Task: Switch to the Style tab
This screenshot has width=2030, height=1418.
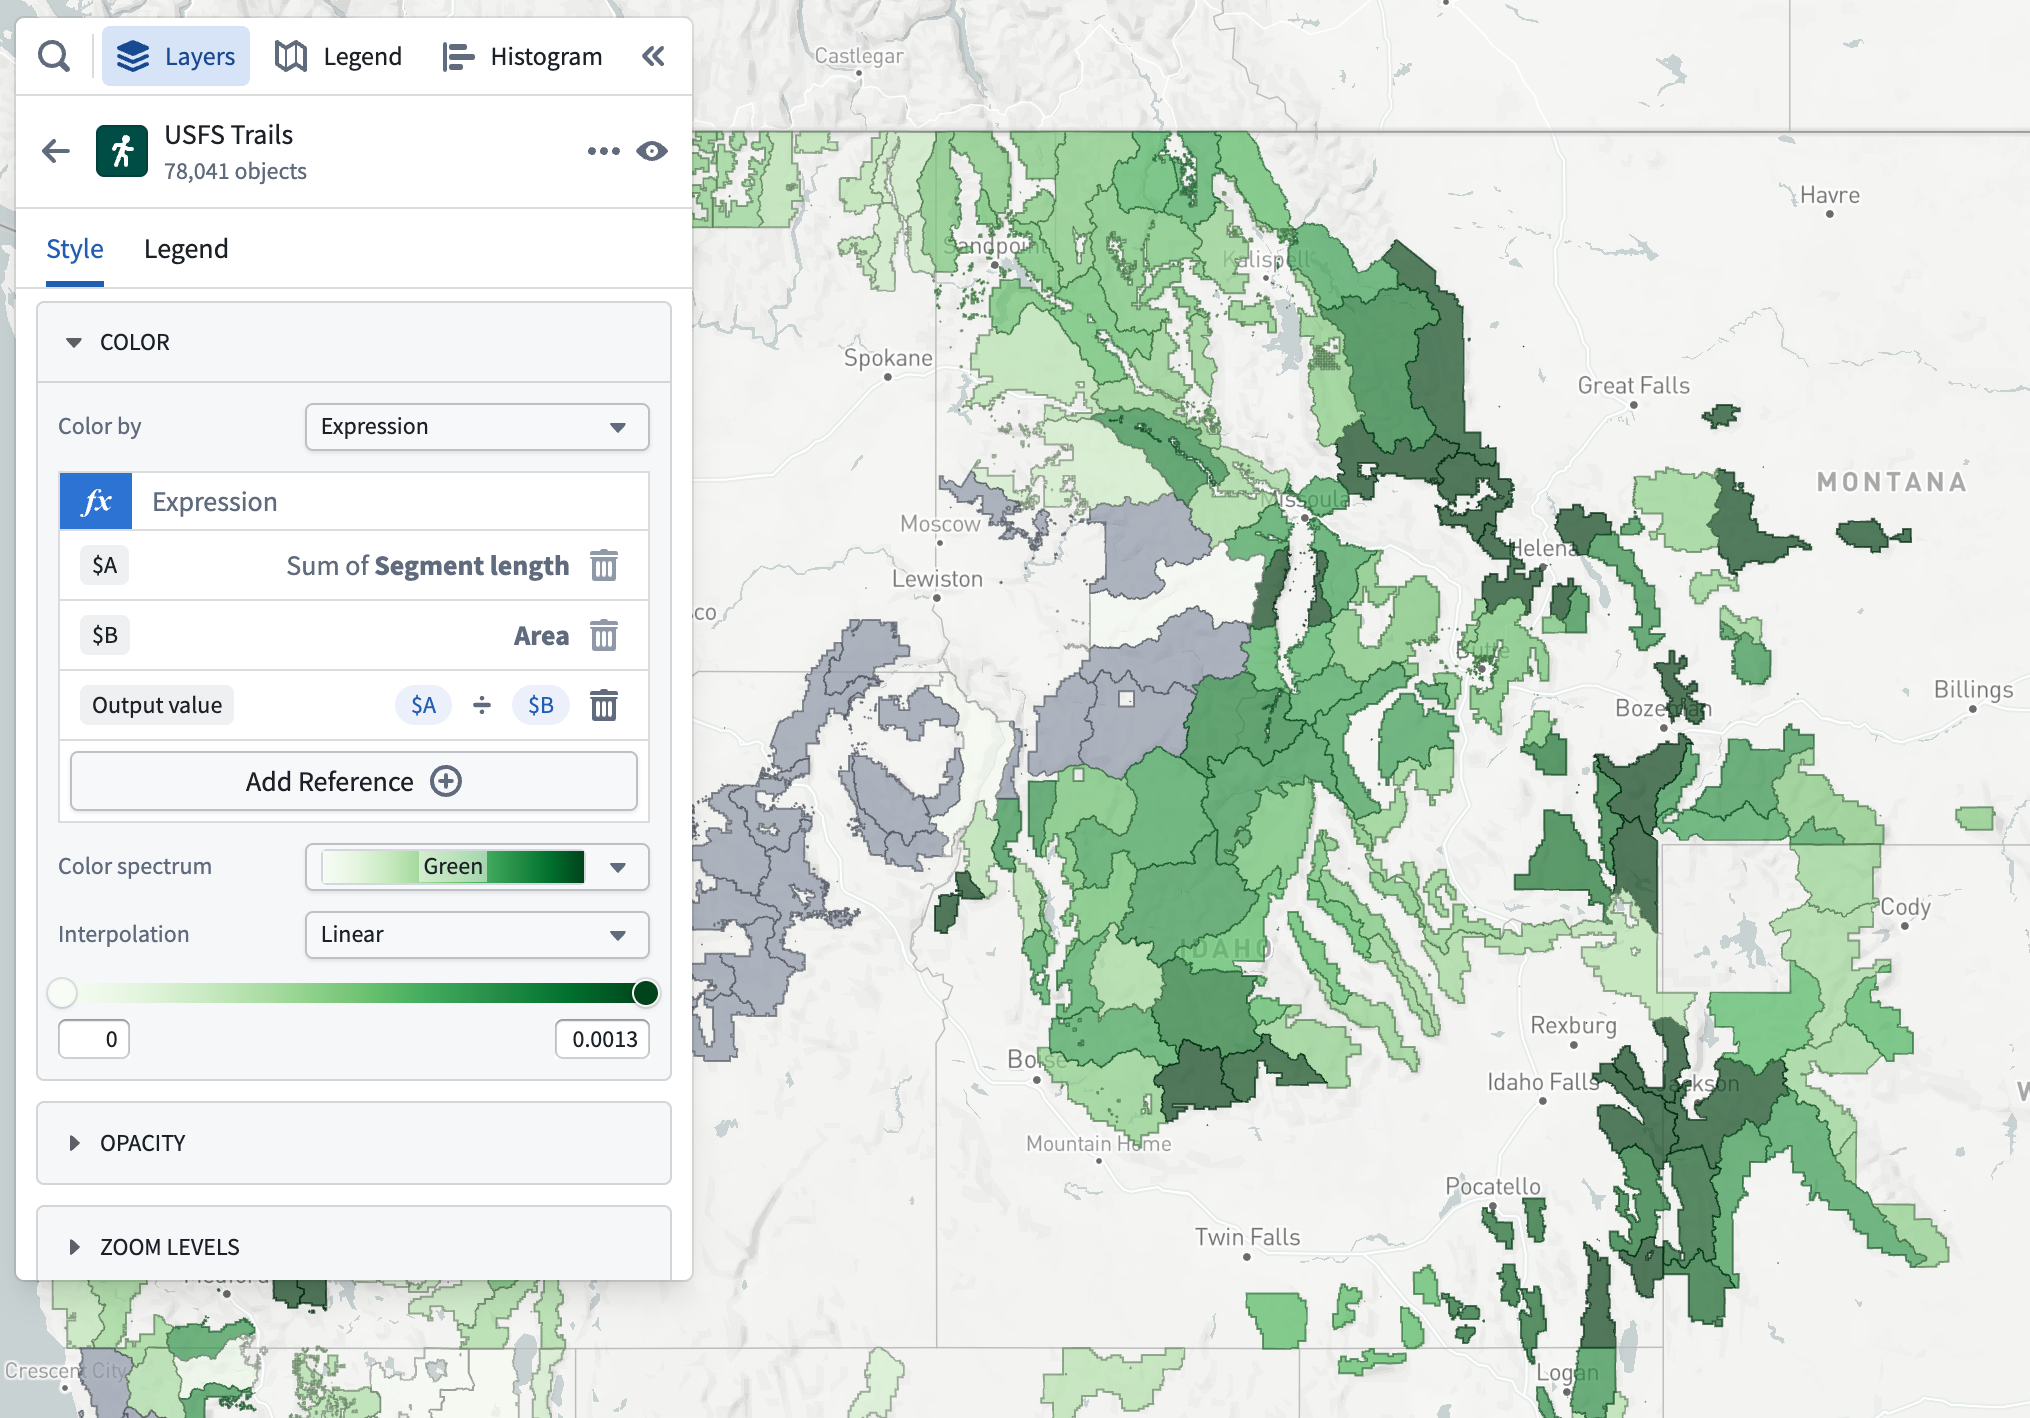Action: click(x=75, y=249)
